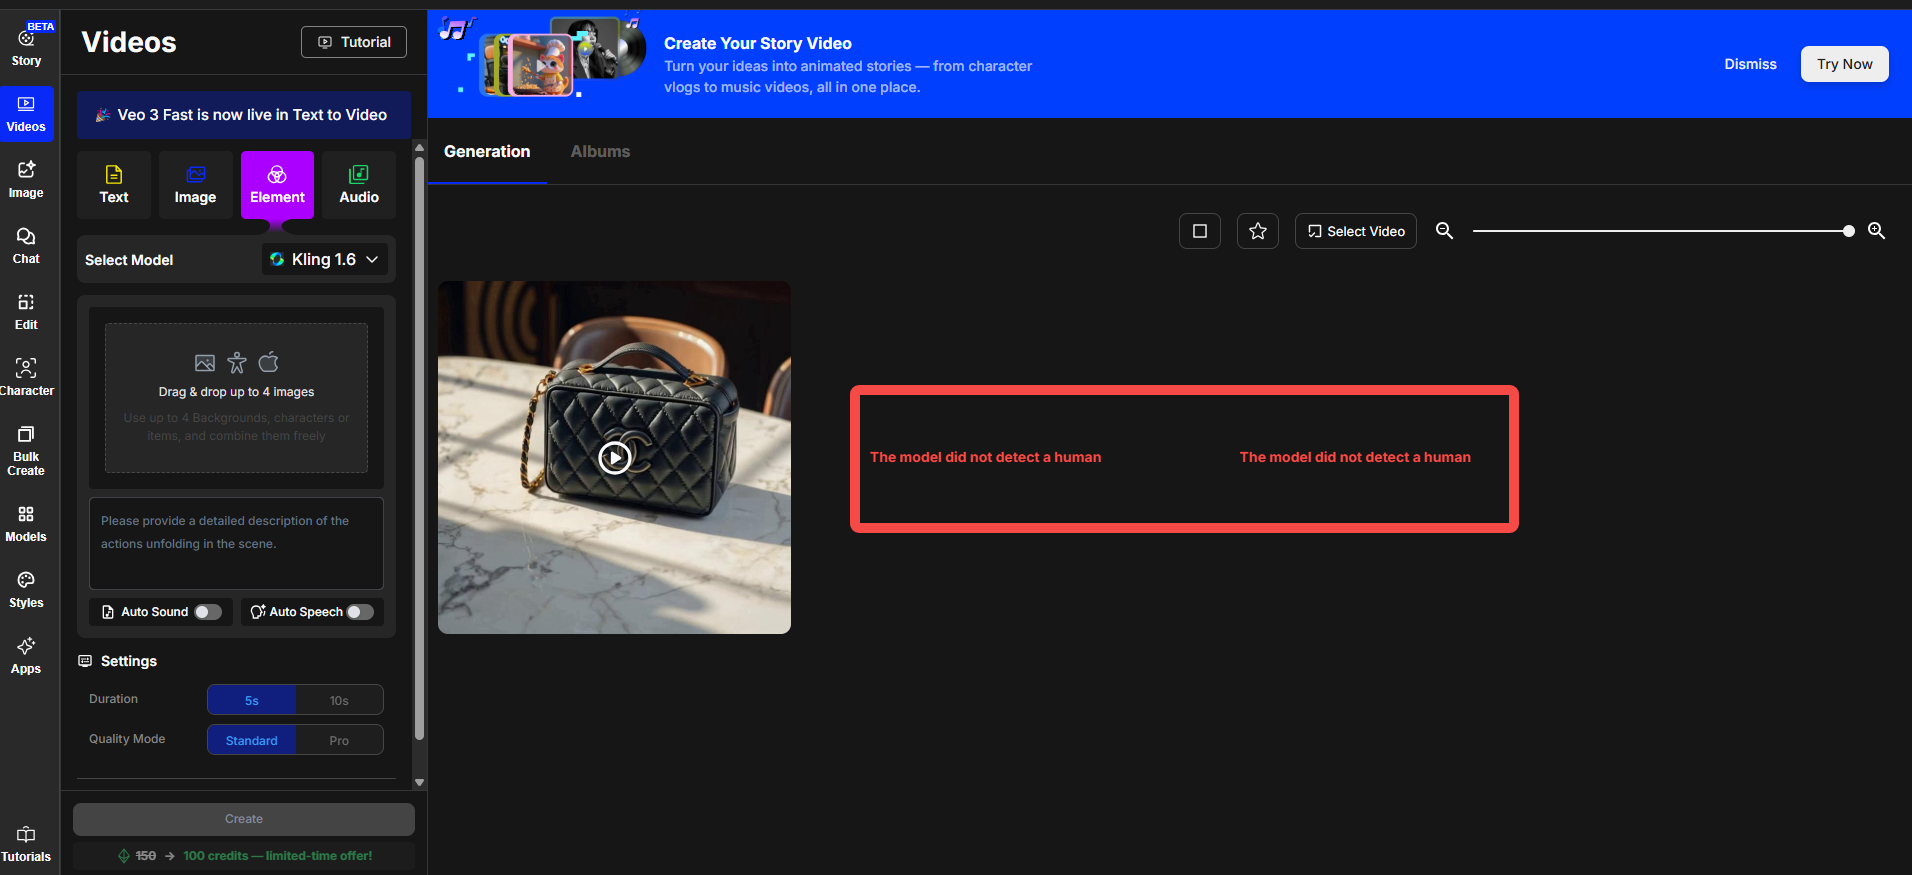The height and width of the screenshot is (875, 1912).
Task: Play the handbag video thumbnail
Action: click(614, 458)
